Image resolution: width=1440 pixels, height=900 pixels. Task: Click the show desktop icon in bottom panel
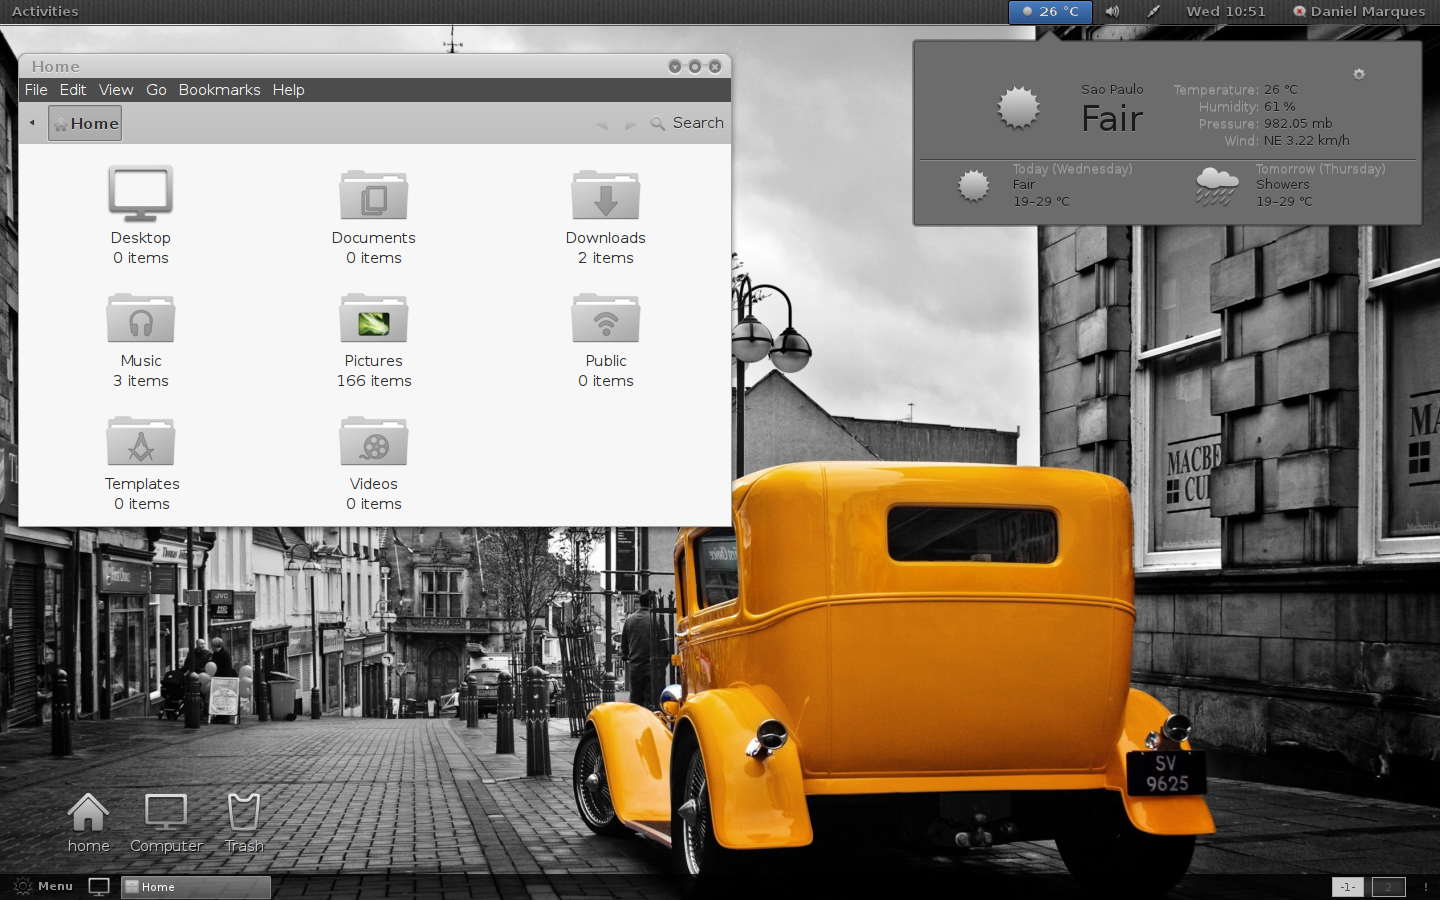[x=99, y=887]
